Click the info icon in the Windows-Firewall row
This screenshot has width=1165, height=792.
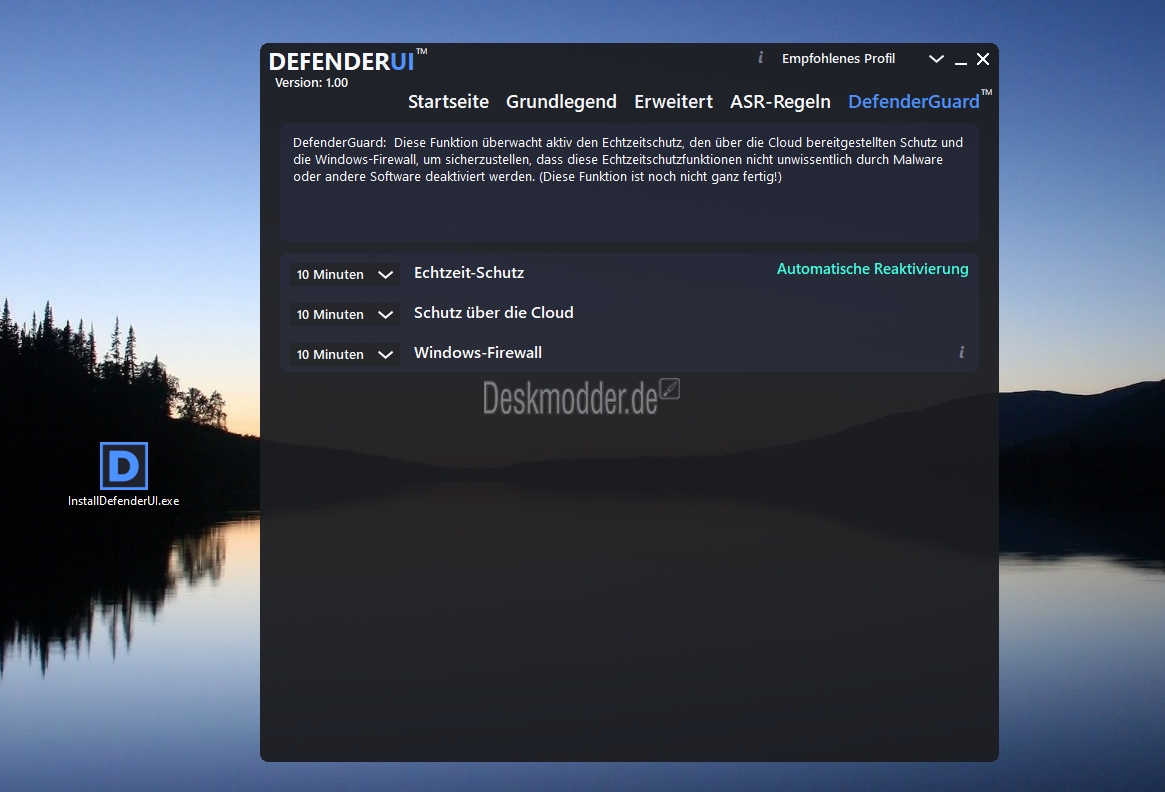[961, 352]
